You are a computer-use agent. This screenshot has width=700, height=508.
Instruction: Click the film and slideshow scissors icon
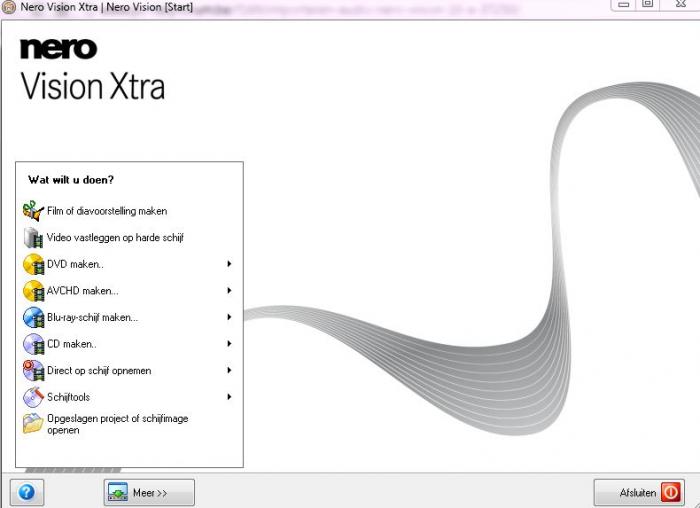33,211
